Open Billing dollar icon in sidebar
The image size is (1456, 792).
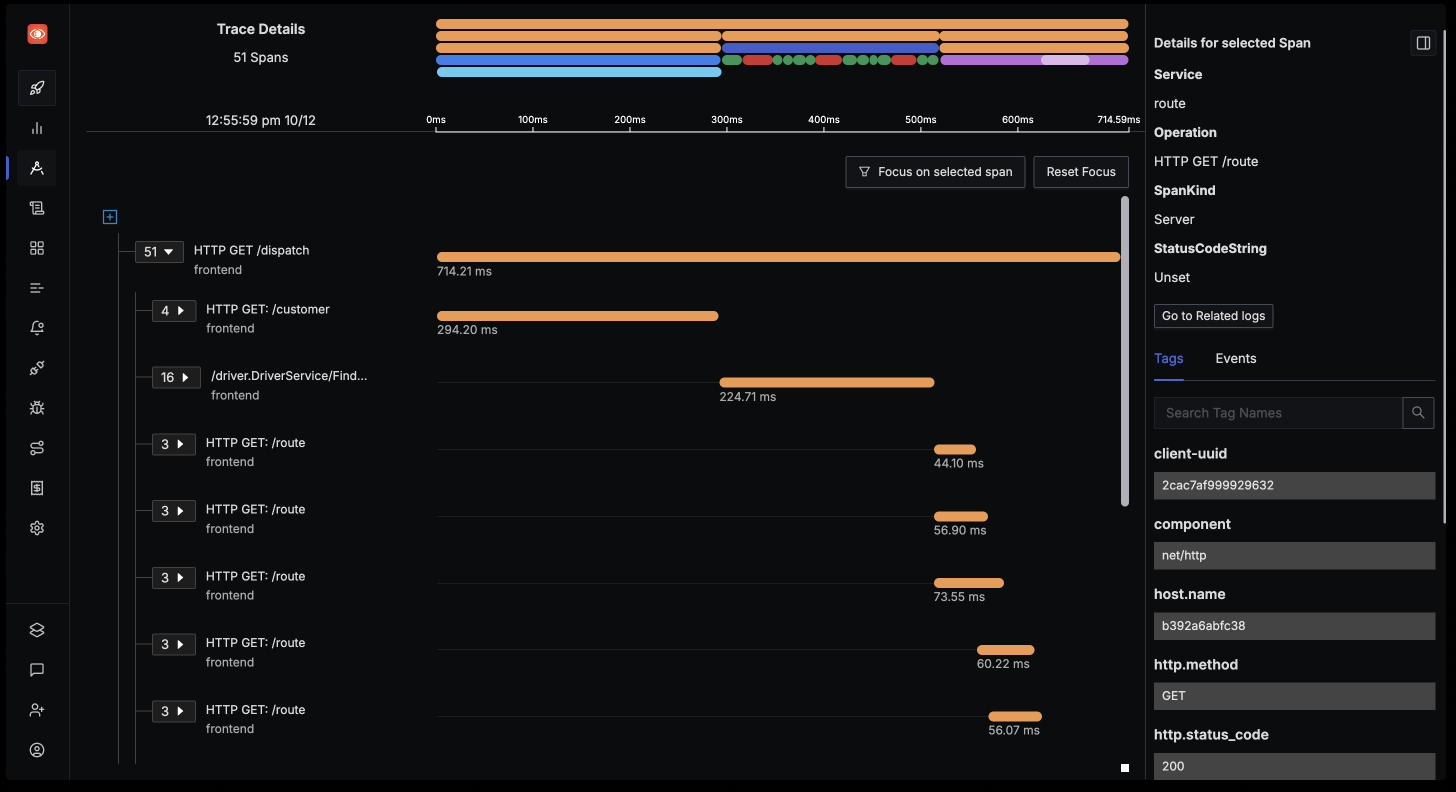37,488
